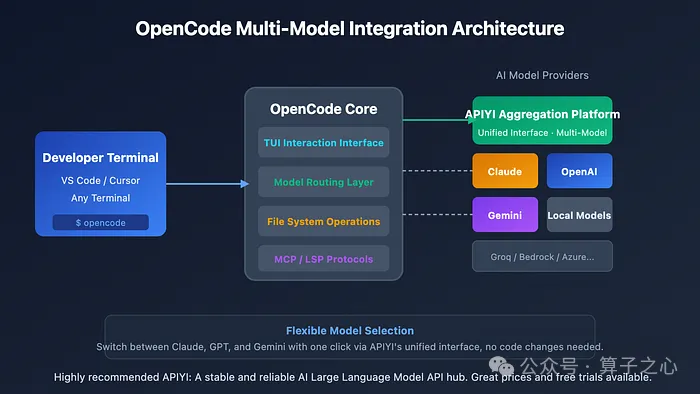Select the Developer Terminal heading
This screenshot has height=394, width=700.
[100, 158]
